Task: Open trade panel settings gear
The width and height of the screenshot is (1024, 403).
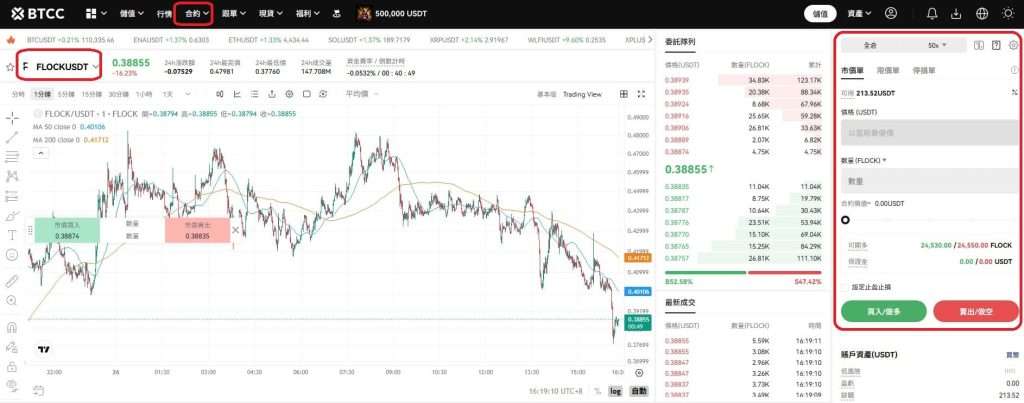Action: point(1013,45)
